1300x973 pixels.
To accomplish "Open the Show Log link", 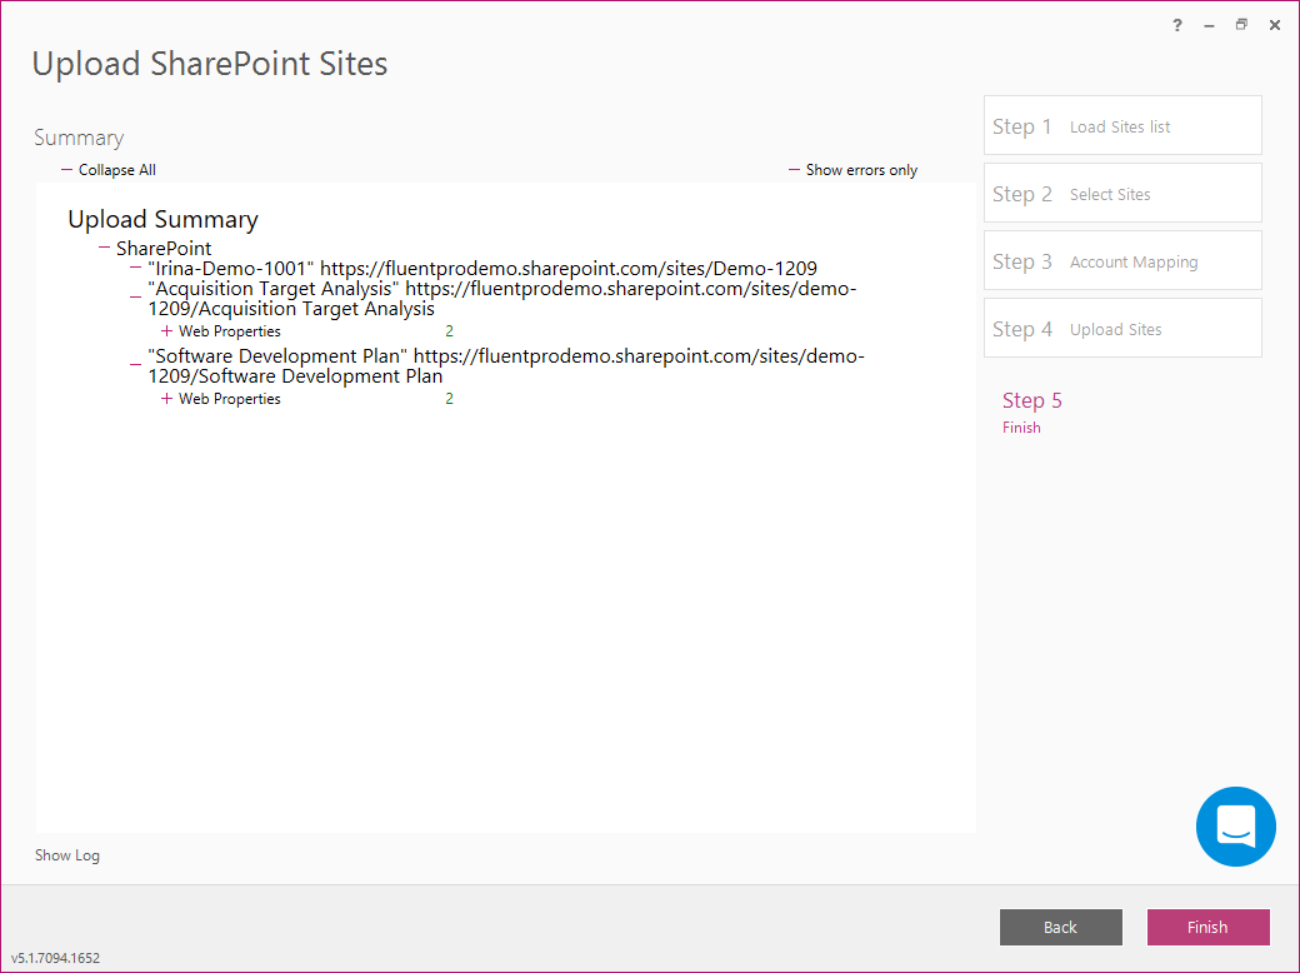I will [x=67, y=855].
